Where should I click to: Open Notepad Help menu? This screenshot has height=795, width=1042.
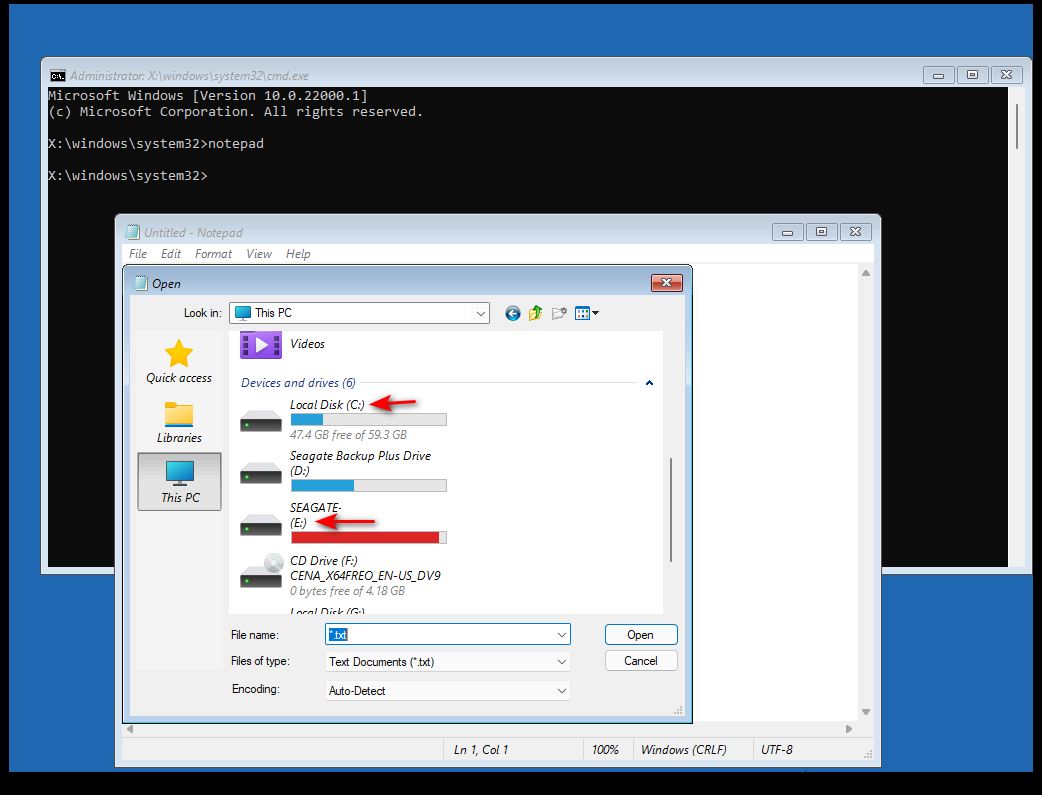pyautogui.click(x=298, y=254)
